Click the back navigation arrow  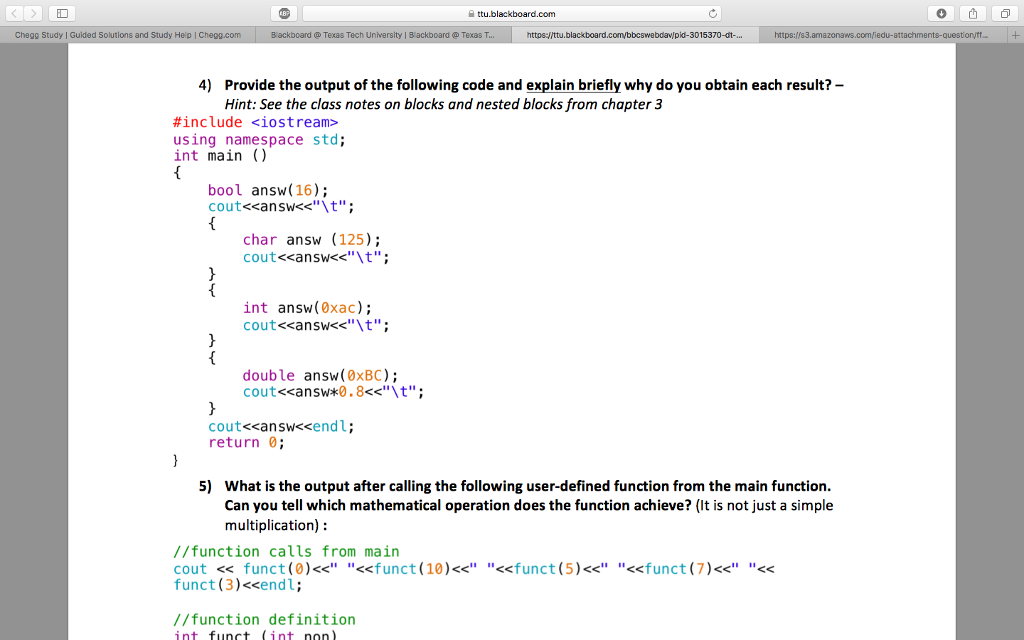click(14, 15)
